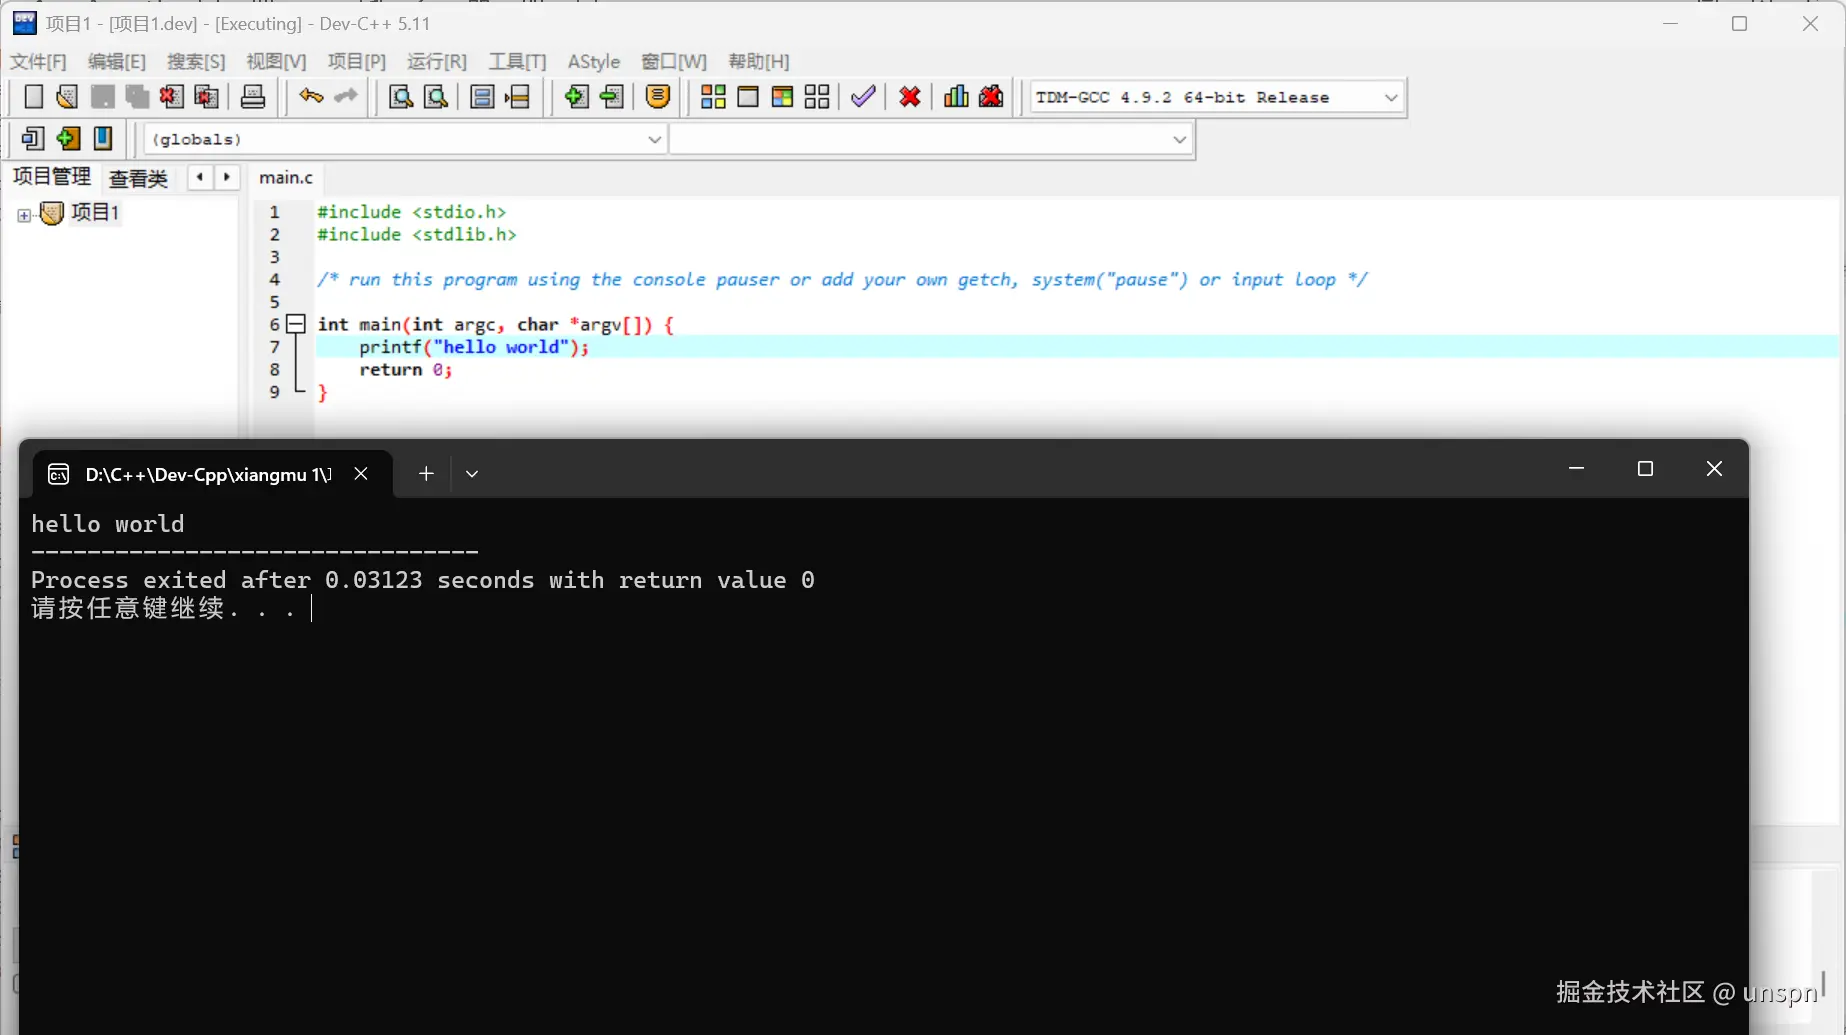
Task: Click the Redo toolbar icon
Action: pyautogui.click(x=346, y=97)
